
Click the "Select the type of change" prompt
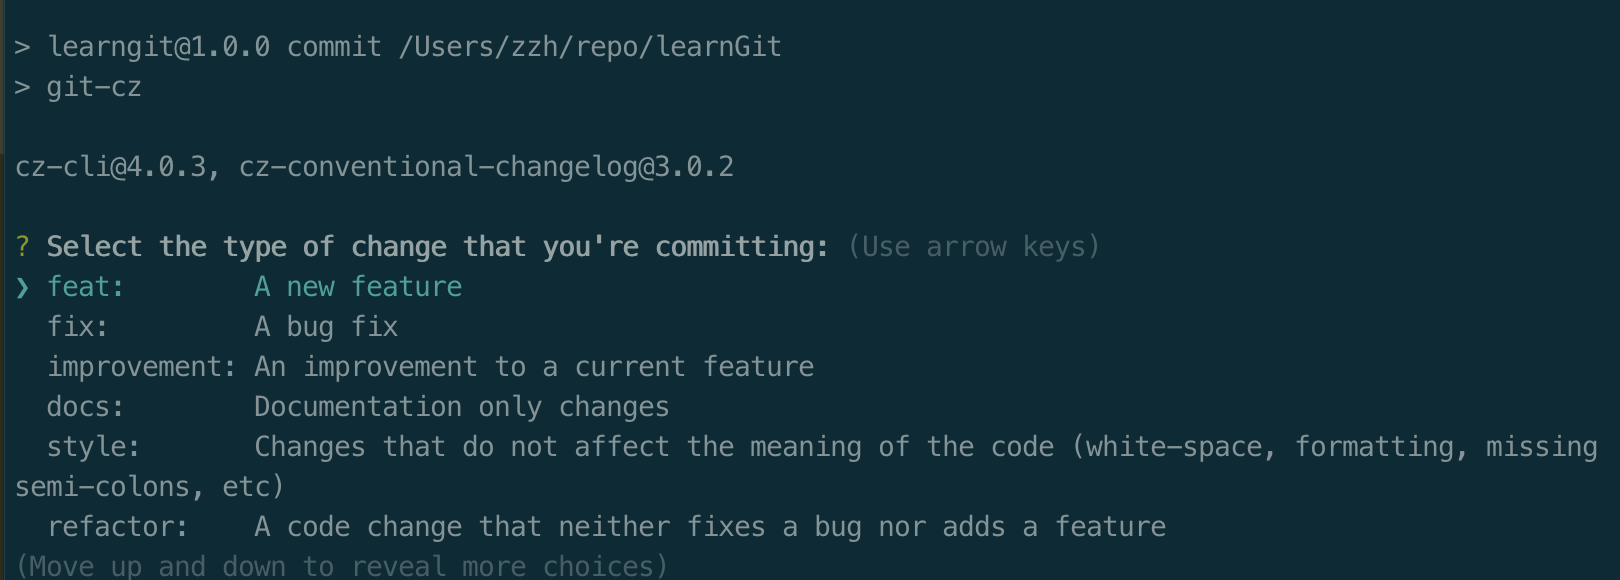coord(437,247)
